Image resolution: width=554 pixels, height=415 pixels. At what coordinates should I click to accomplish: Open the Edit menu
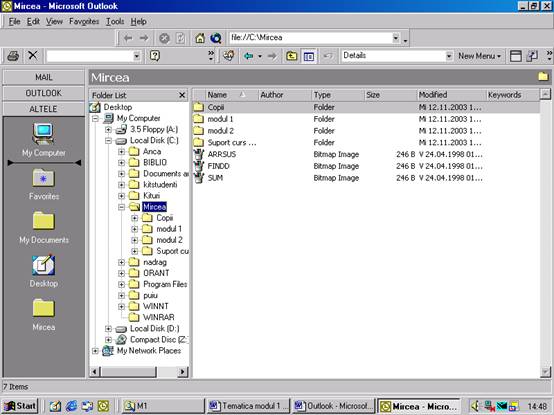tap(33, 22)
